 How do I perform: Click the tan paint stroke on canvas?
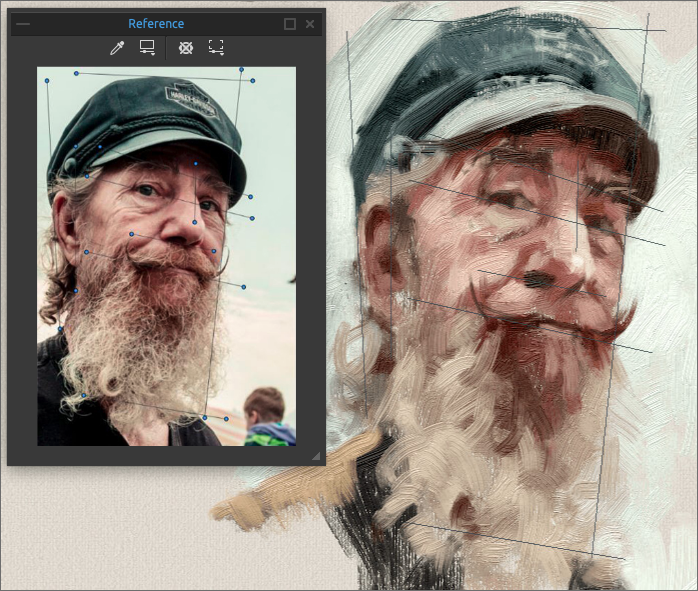290,490
